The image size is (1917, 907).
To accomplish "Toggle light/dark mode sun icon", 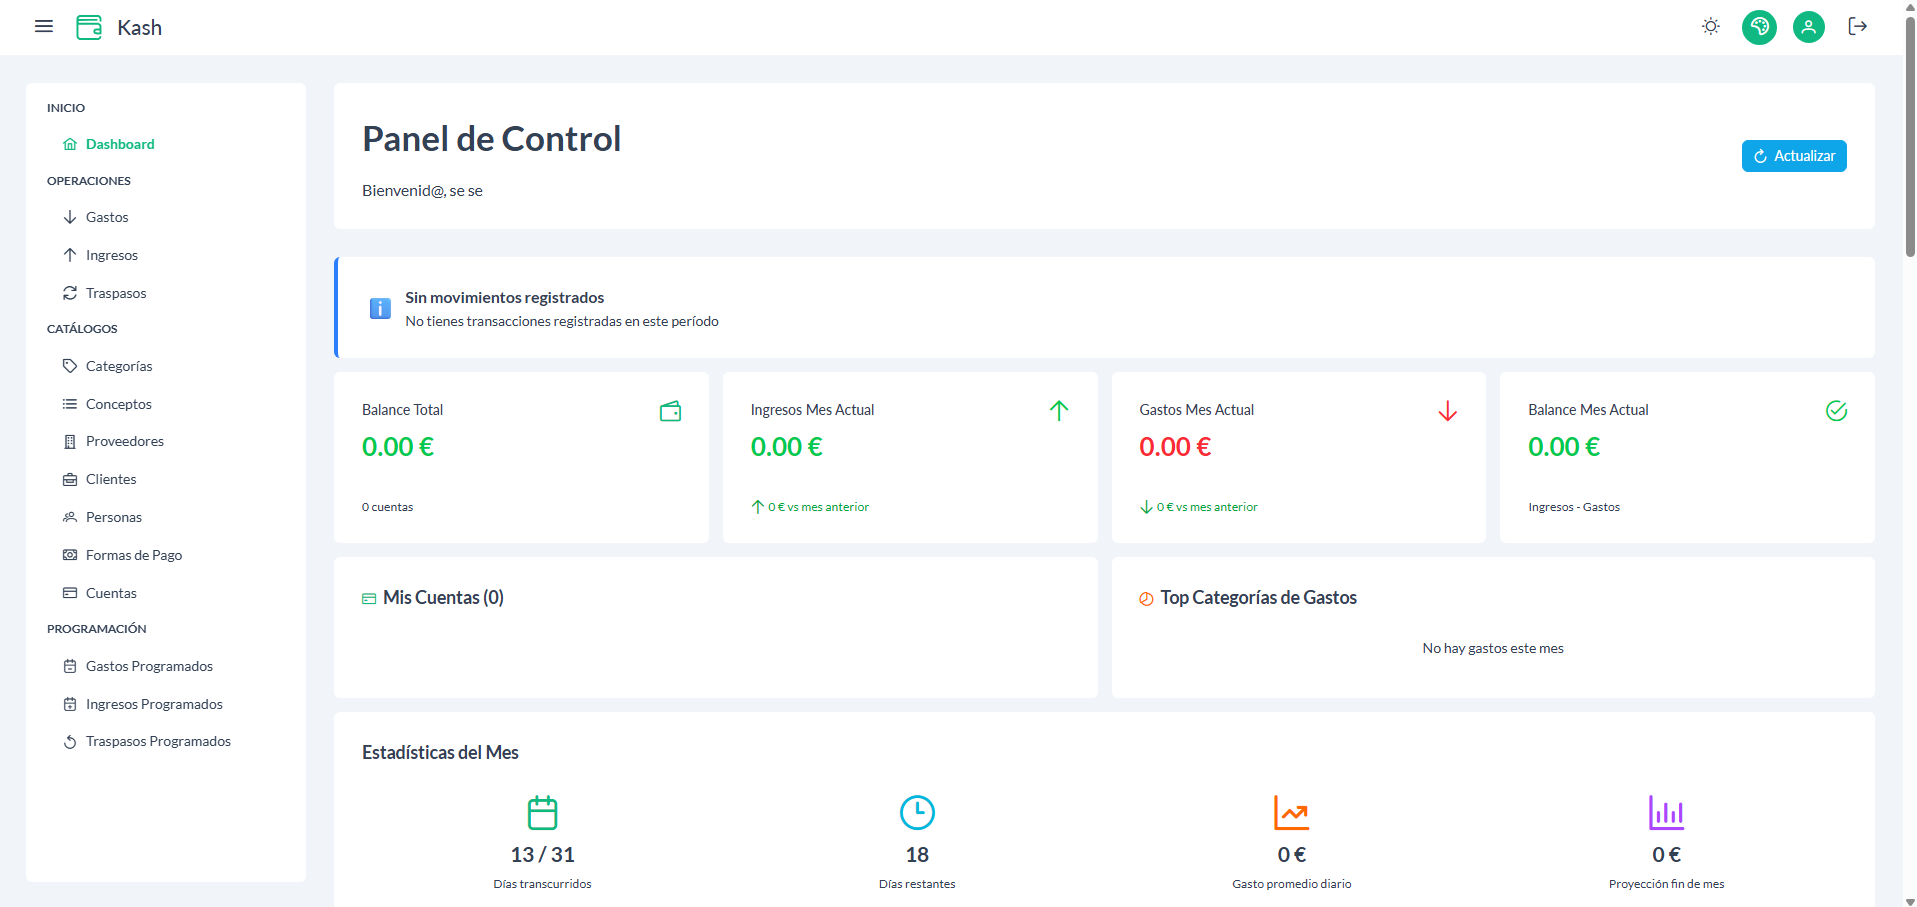I will coord(1710,27).
